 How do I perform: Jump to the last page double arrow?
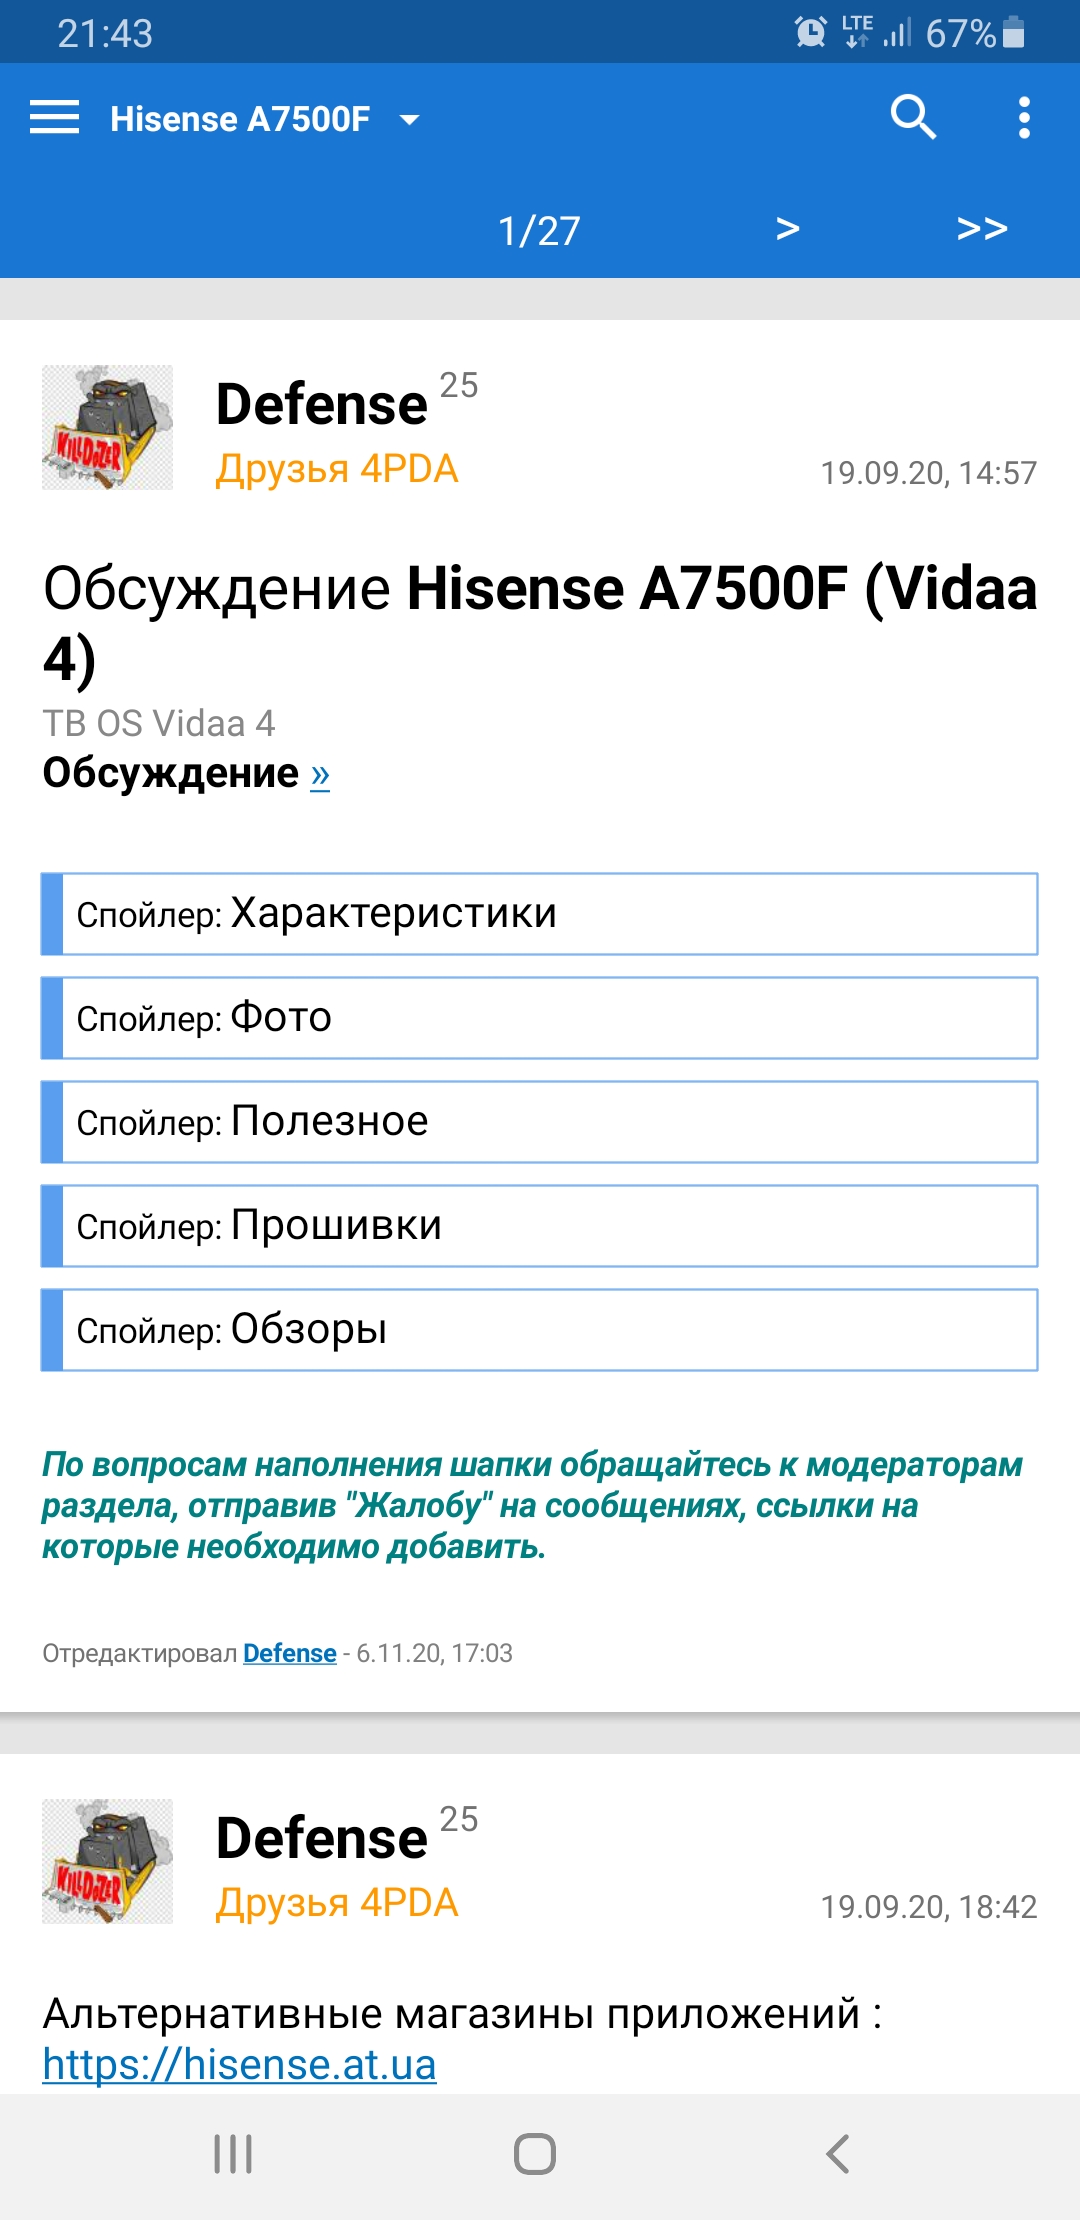pyautogui.click(x=981, y=229)
